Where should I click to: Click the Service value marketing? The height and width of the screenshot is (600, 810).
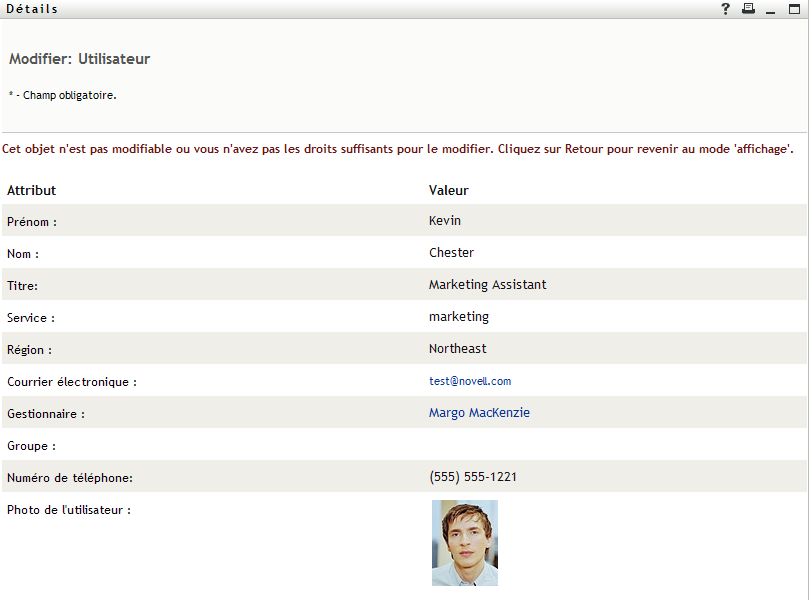pyautogui.click(x=459, y=317)
